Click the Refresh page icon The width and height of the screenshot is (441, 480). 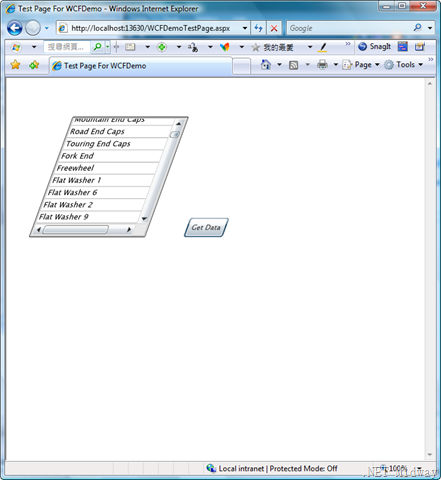[x=258, y=28]
